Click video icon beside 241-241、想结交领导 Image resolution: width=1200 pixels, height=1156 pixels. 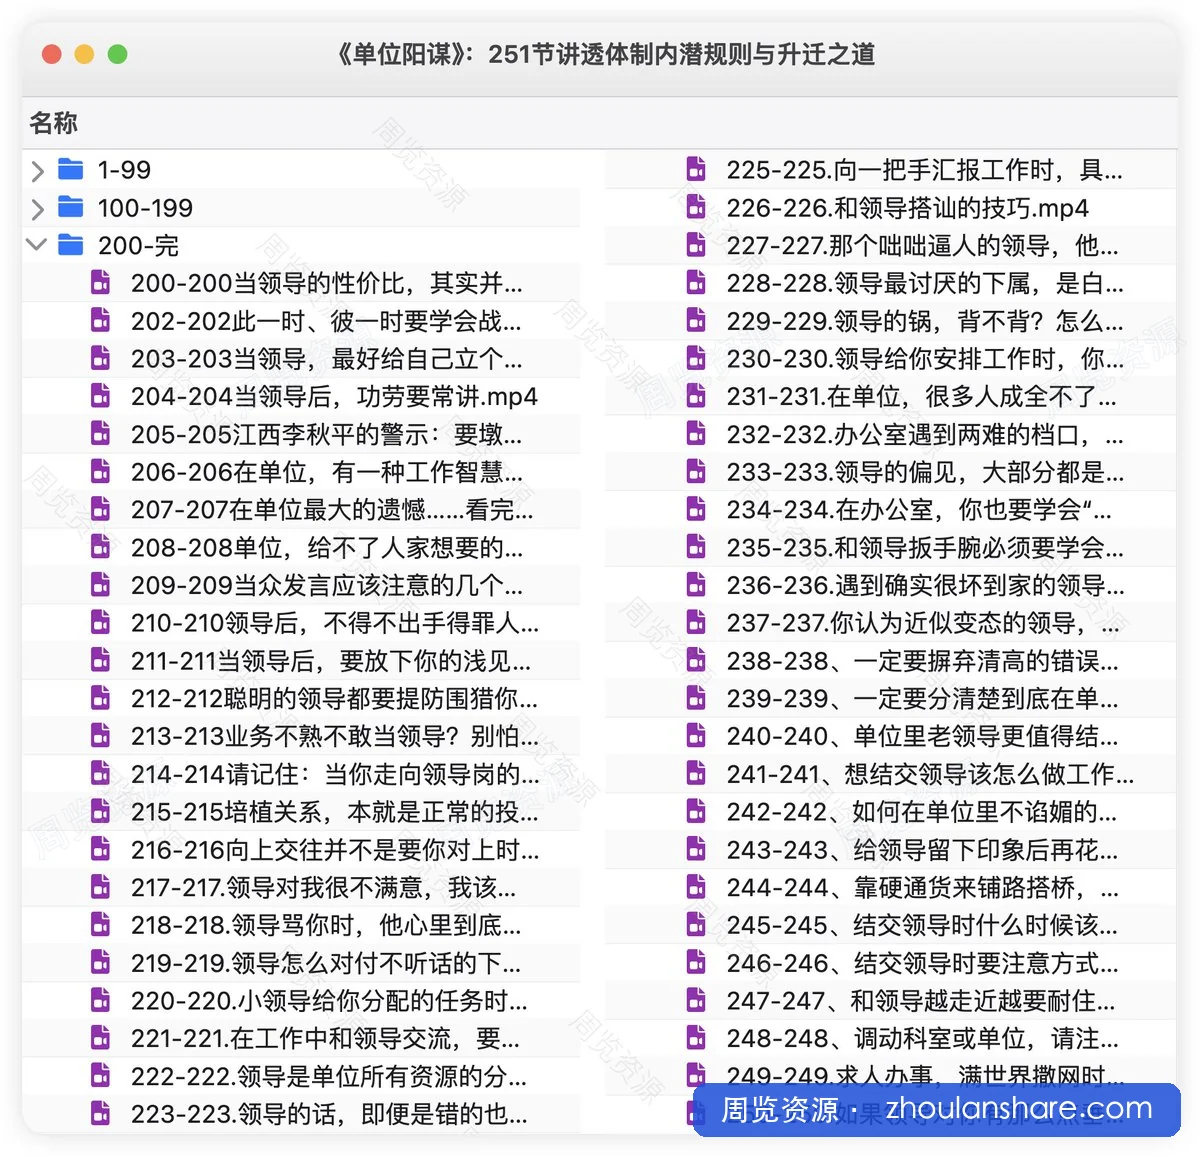point(696,774)
